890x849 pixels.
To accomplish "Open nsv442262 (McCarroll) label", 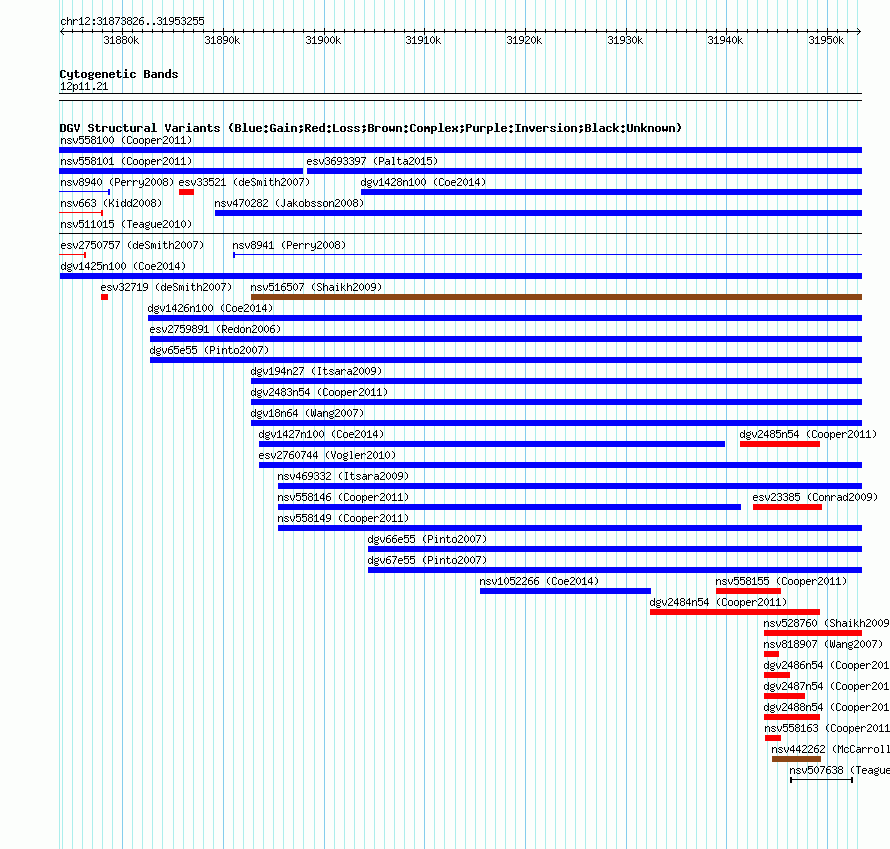I will click(830, 749).
